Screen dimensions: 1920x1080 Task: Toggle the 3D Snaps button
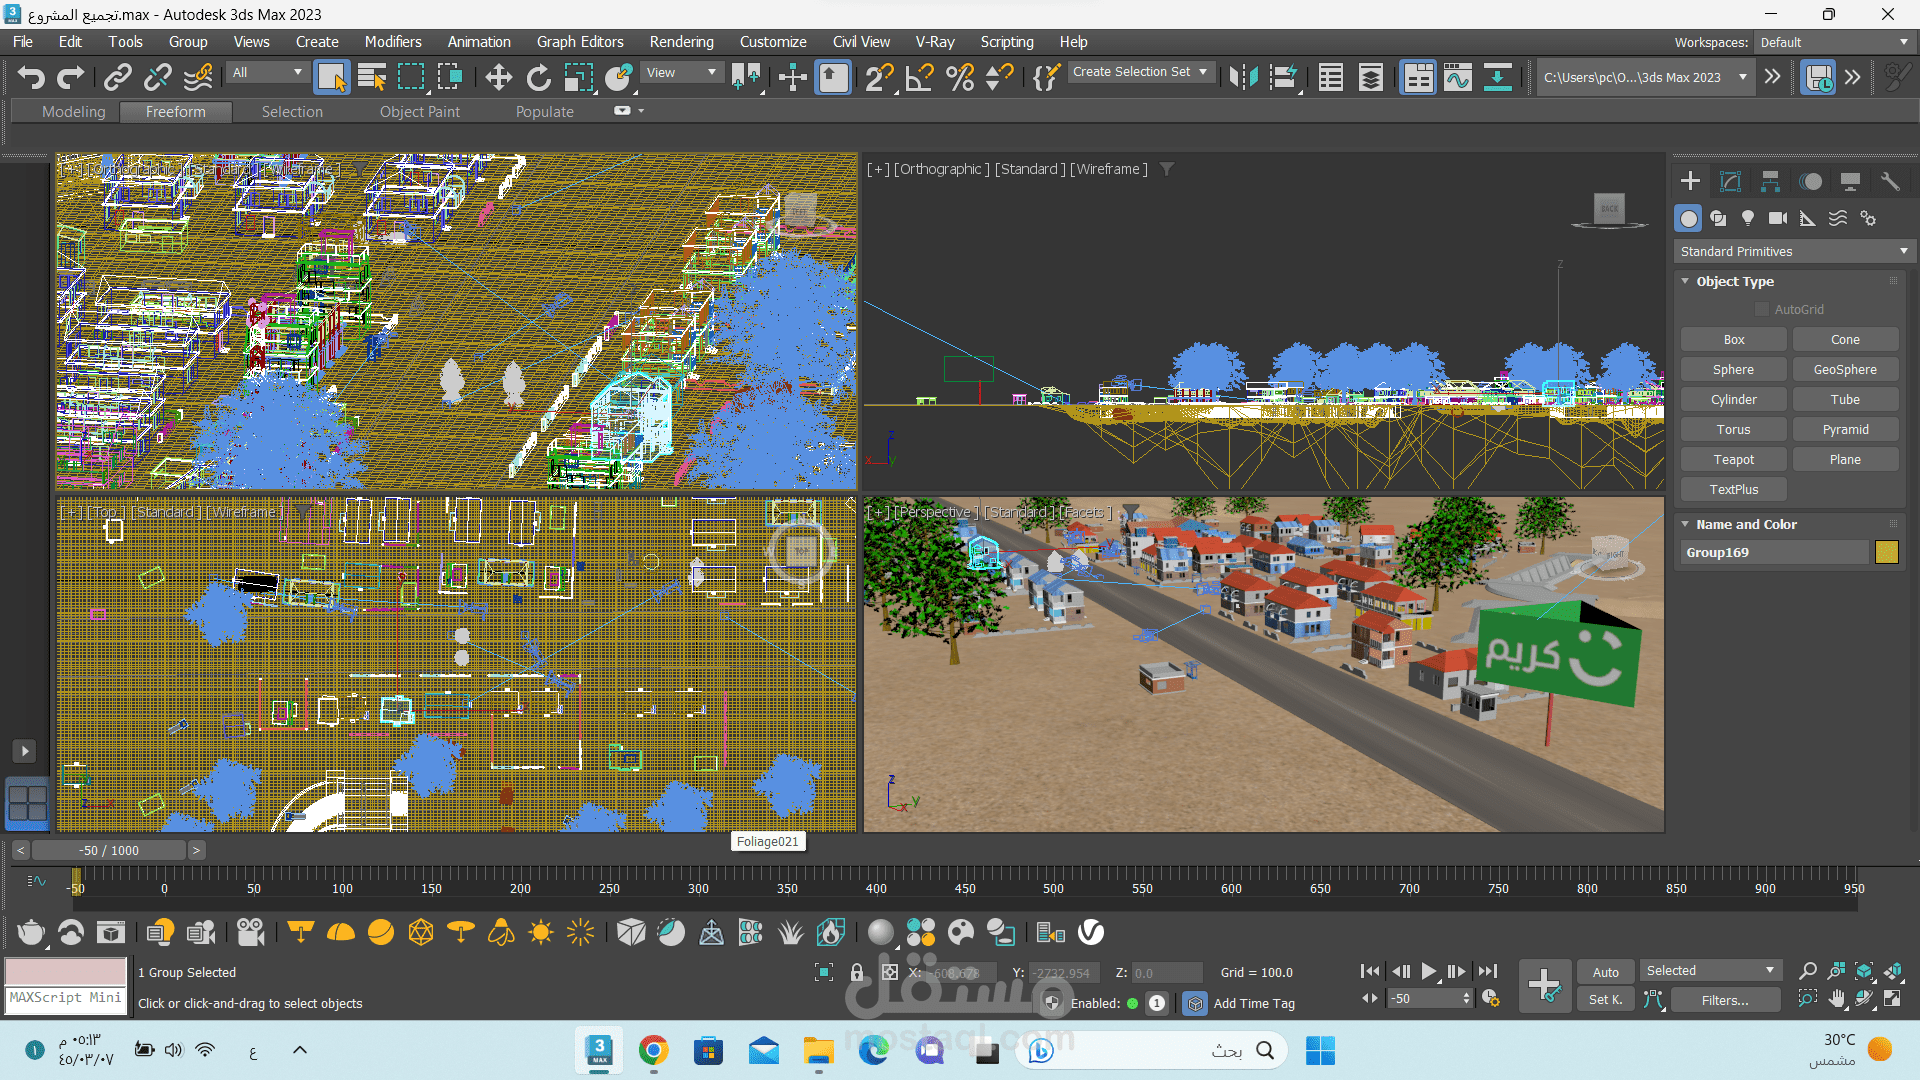pyautogui.click(x=879, y=77)
